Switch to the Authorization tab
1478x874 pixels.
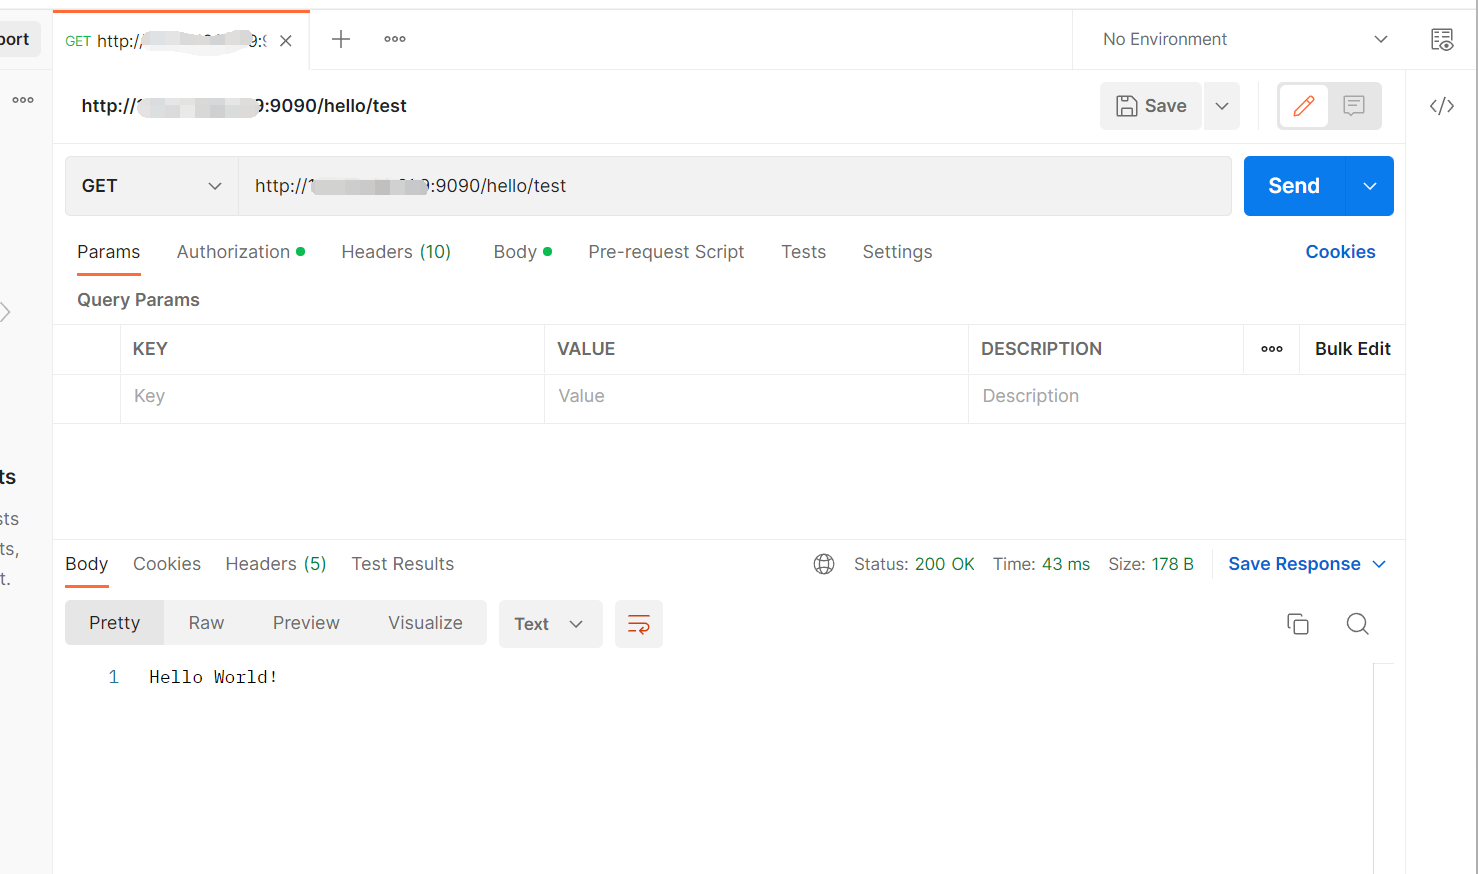(x=241, y=252)
